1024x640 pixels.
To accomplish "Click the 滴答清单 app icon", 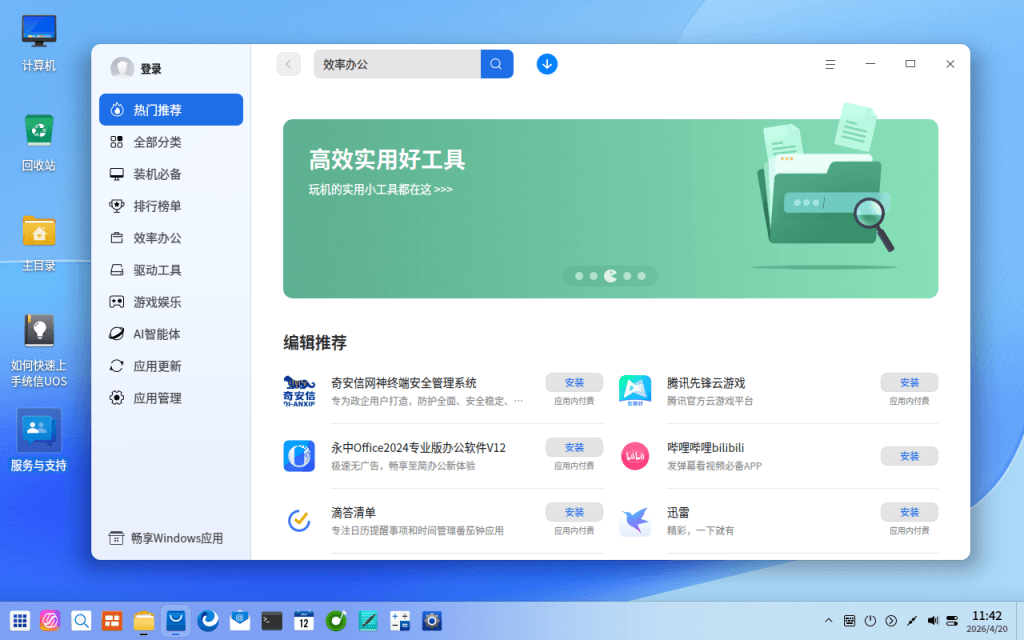I will tap(299, 520).
